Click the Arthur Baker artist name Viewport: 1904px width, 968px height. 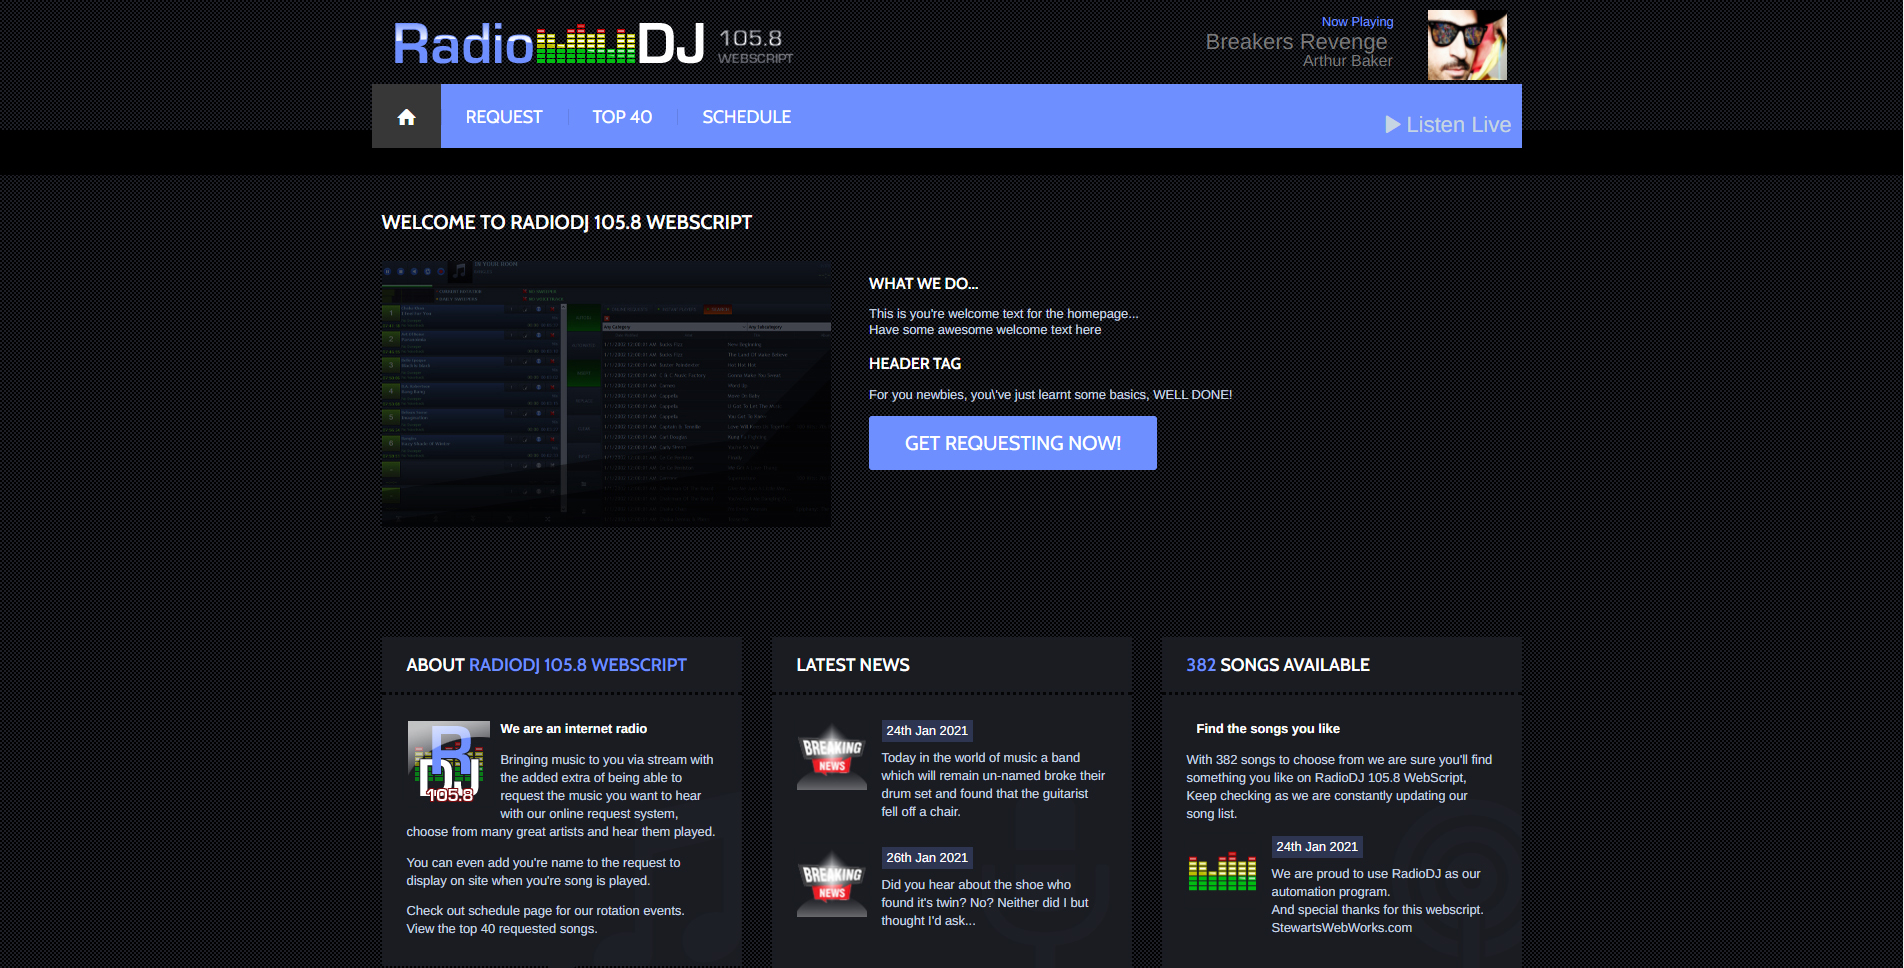click(x=1347, y=61)
